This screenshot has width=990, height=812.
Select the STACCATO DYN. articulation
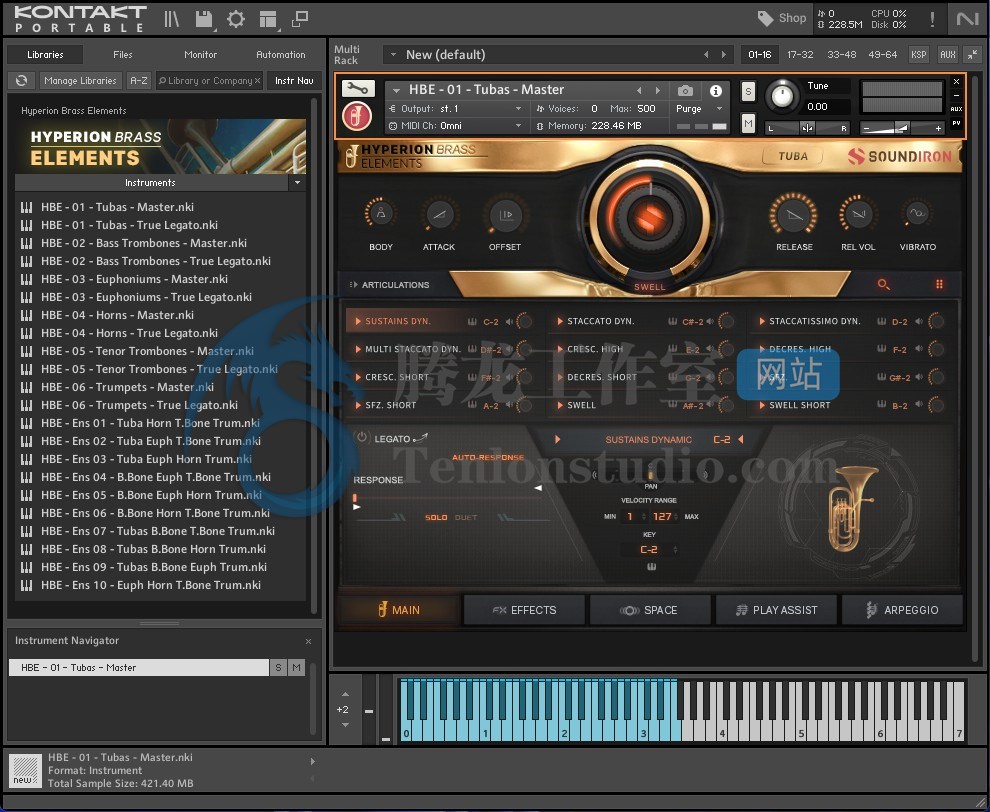coord(600,321)
